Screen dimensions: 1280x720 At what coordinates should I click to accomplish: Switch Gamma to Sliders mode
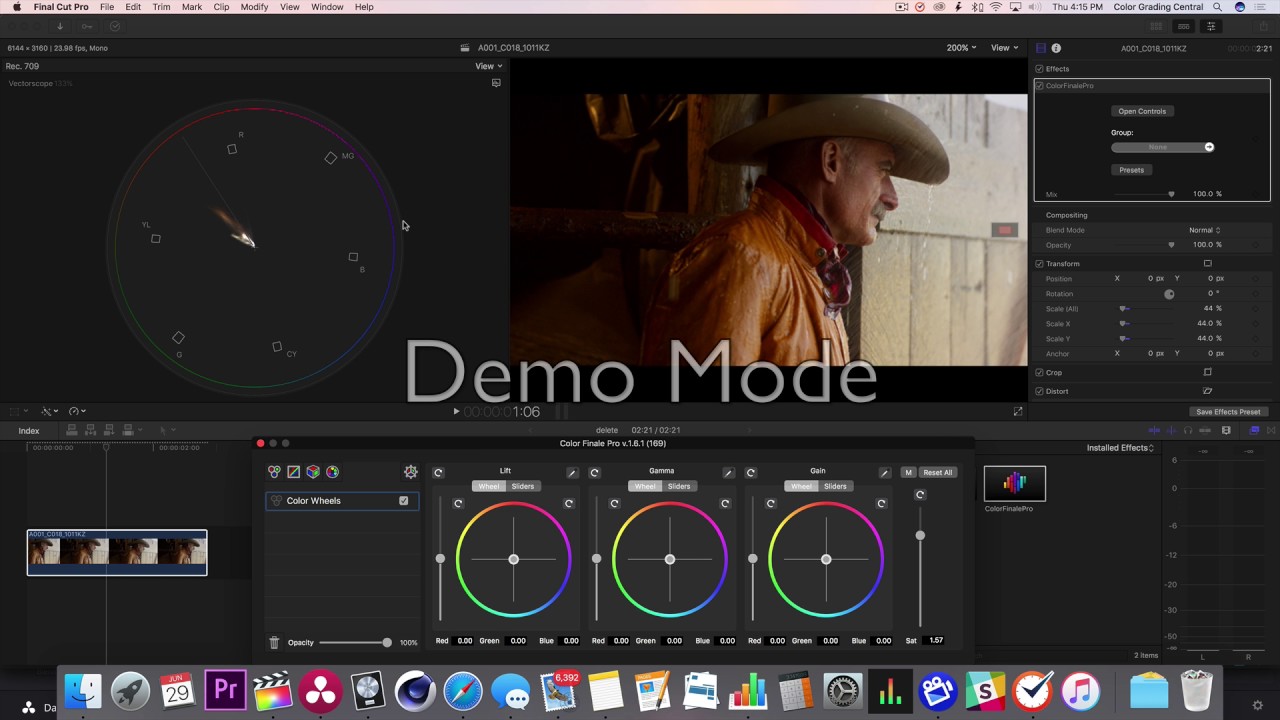coord(679,486)
